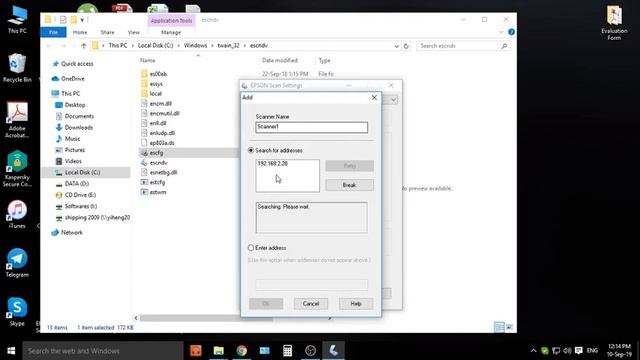This screenshot has width=640, height=360.
Task: Open Skype desktop shortcut
Action: tap(17, 312)
